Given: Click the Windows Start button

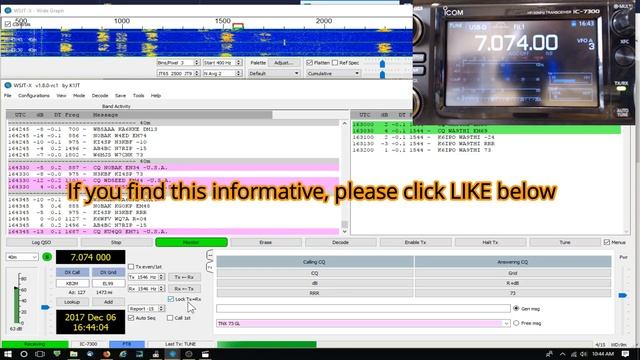Looking at the screenshot, I should (8, 354).
